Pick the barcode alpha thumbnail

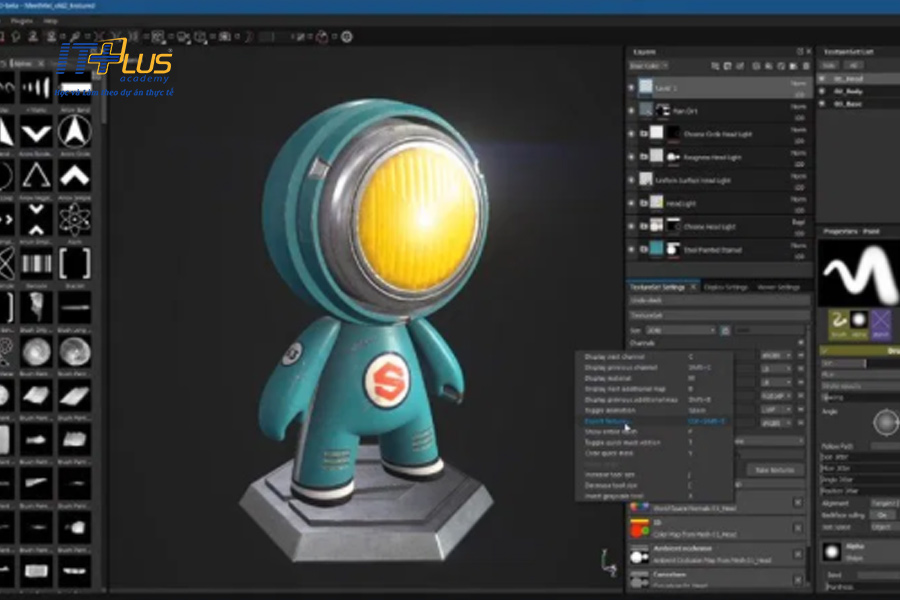click(37, 263)
